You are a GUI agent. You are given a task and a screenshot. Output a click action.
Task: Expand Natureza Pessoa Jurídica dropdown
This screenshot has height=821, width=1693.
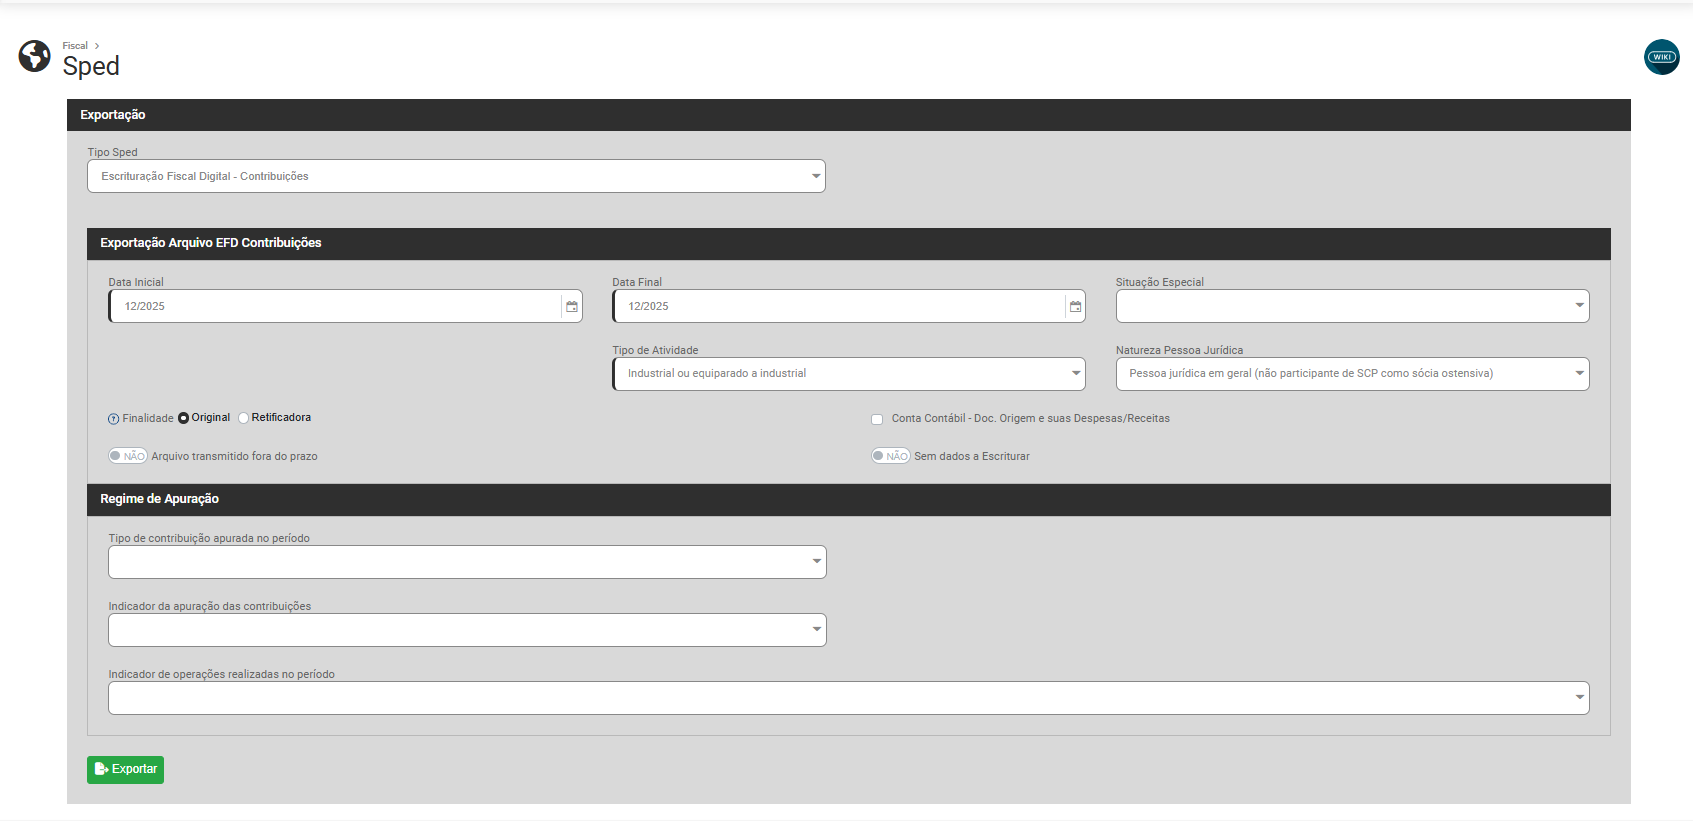(x=1352, y=374)
